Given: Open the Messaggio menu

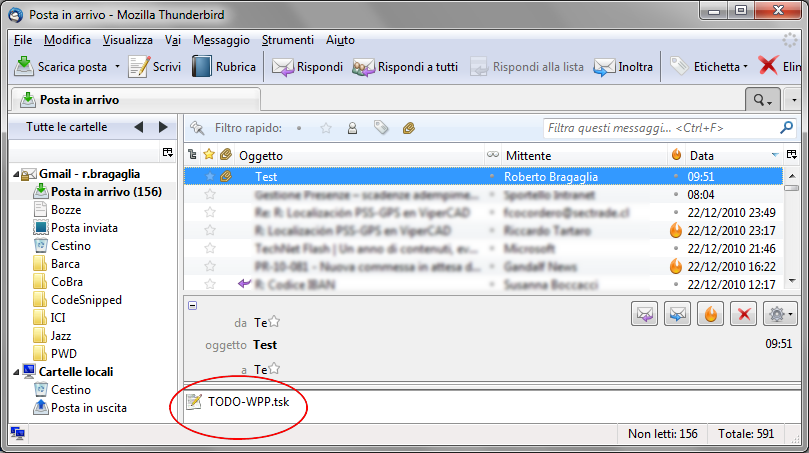Looking at the screenshot, I should 221,40.
